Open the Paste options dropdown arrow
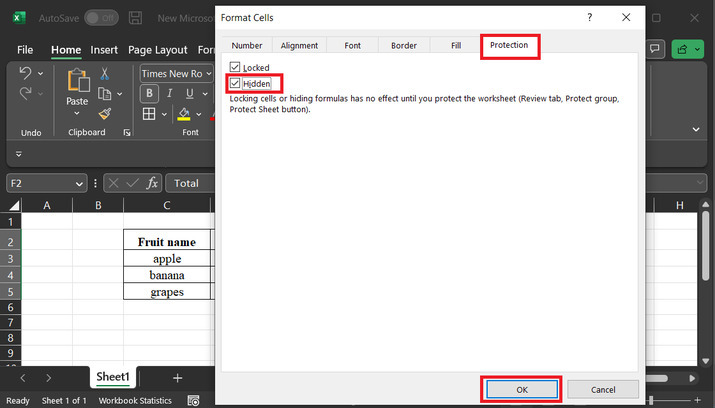 pos(77,113)
